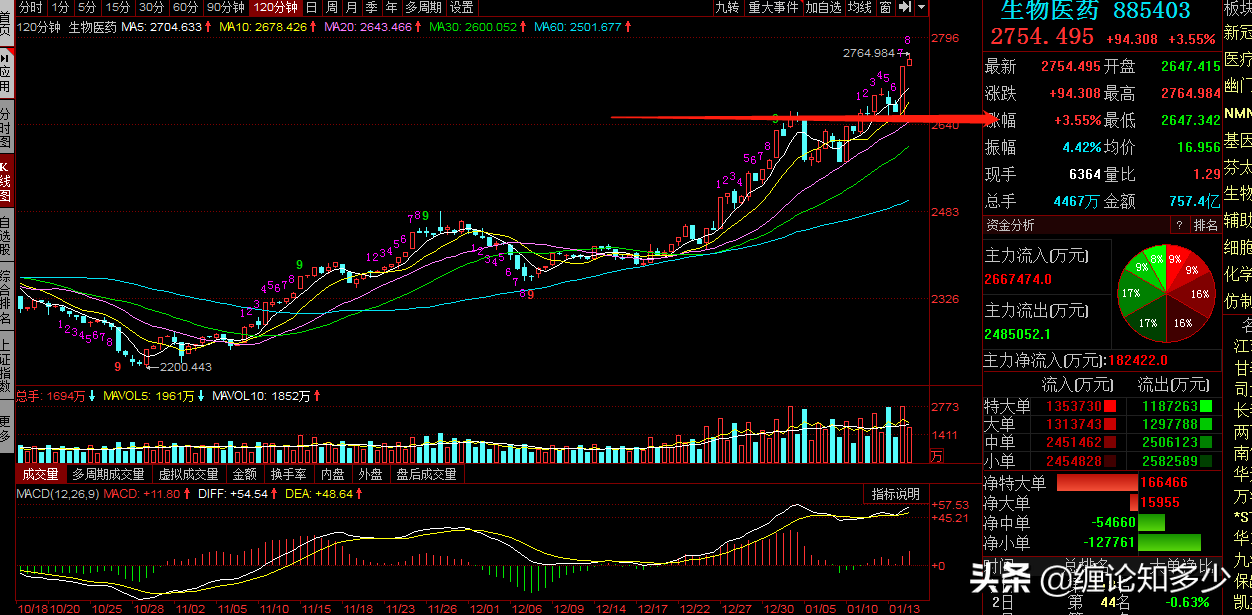Switch chart period to 分时
Image resolution: width=1252 pixels, height=615 pixels.
32,7
